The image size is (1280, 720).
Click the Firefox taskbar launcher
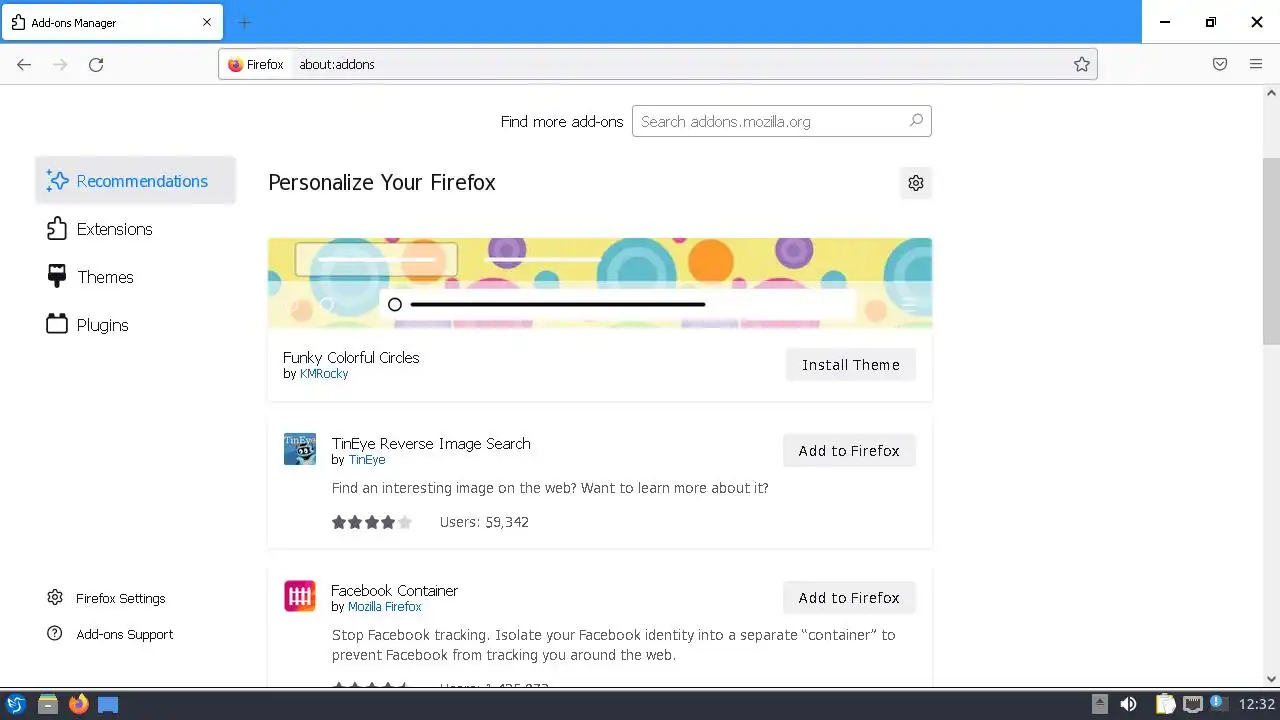click(x=78, y=704)
